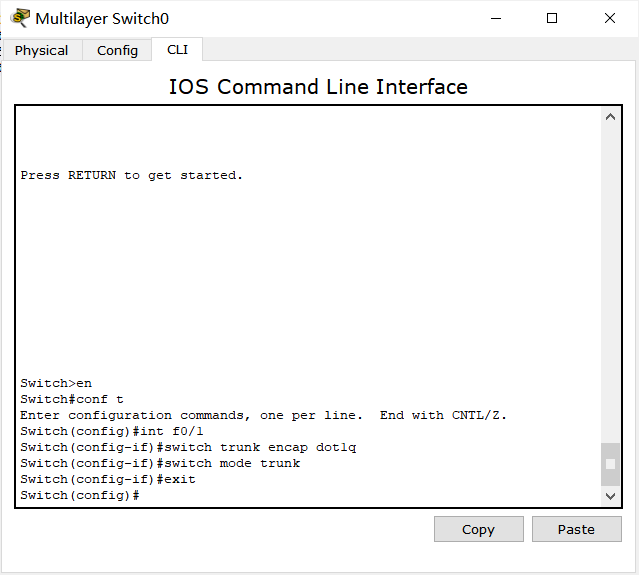Viewport: 639px width, 575px height.
Task: Switch to the Physical tab
Action: point(42,50)
